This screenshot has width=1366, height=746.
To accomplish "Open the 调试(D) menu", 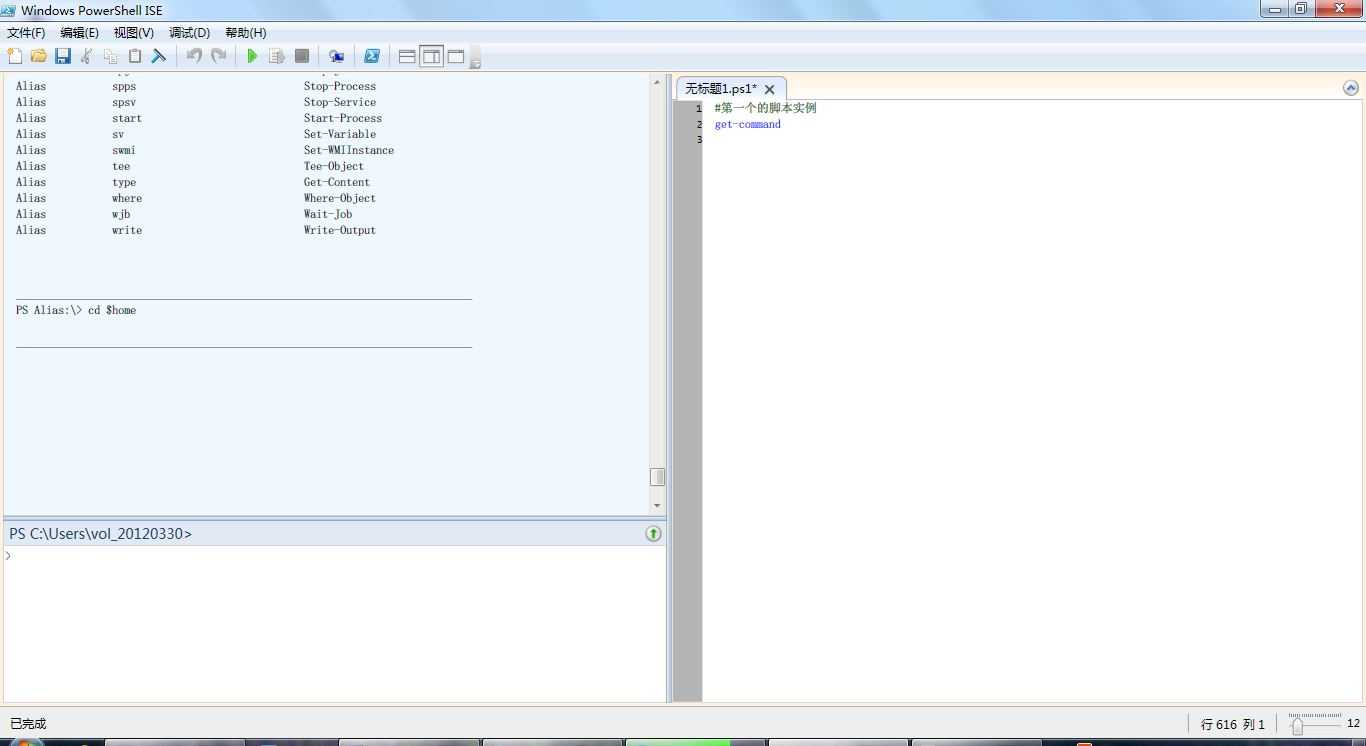I will click(190, 33).
